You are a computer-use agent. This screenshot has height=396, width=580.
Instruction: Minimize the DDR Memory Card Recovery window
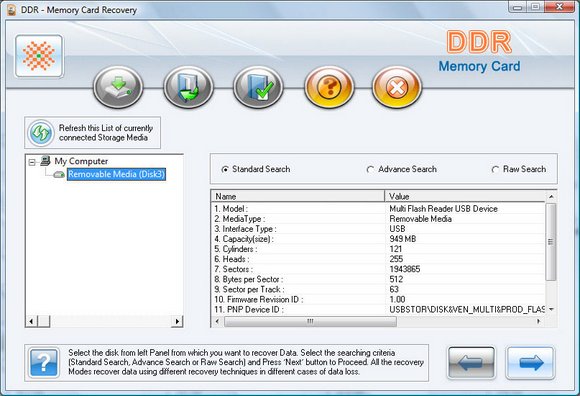518,7
